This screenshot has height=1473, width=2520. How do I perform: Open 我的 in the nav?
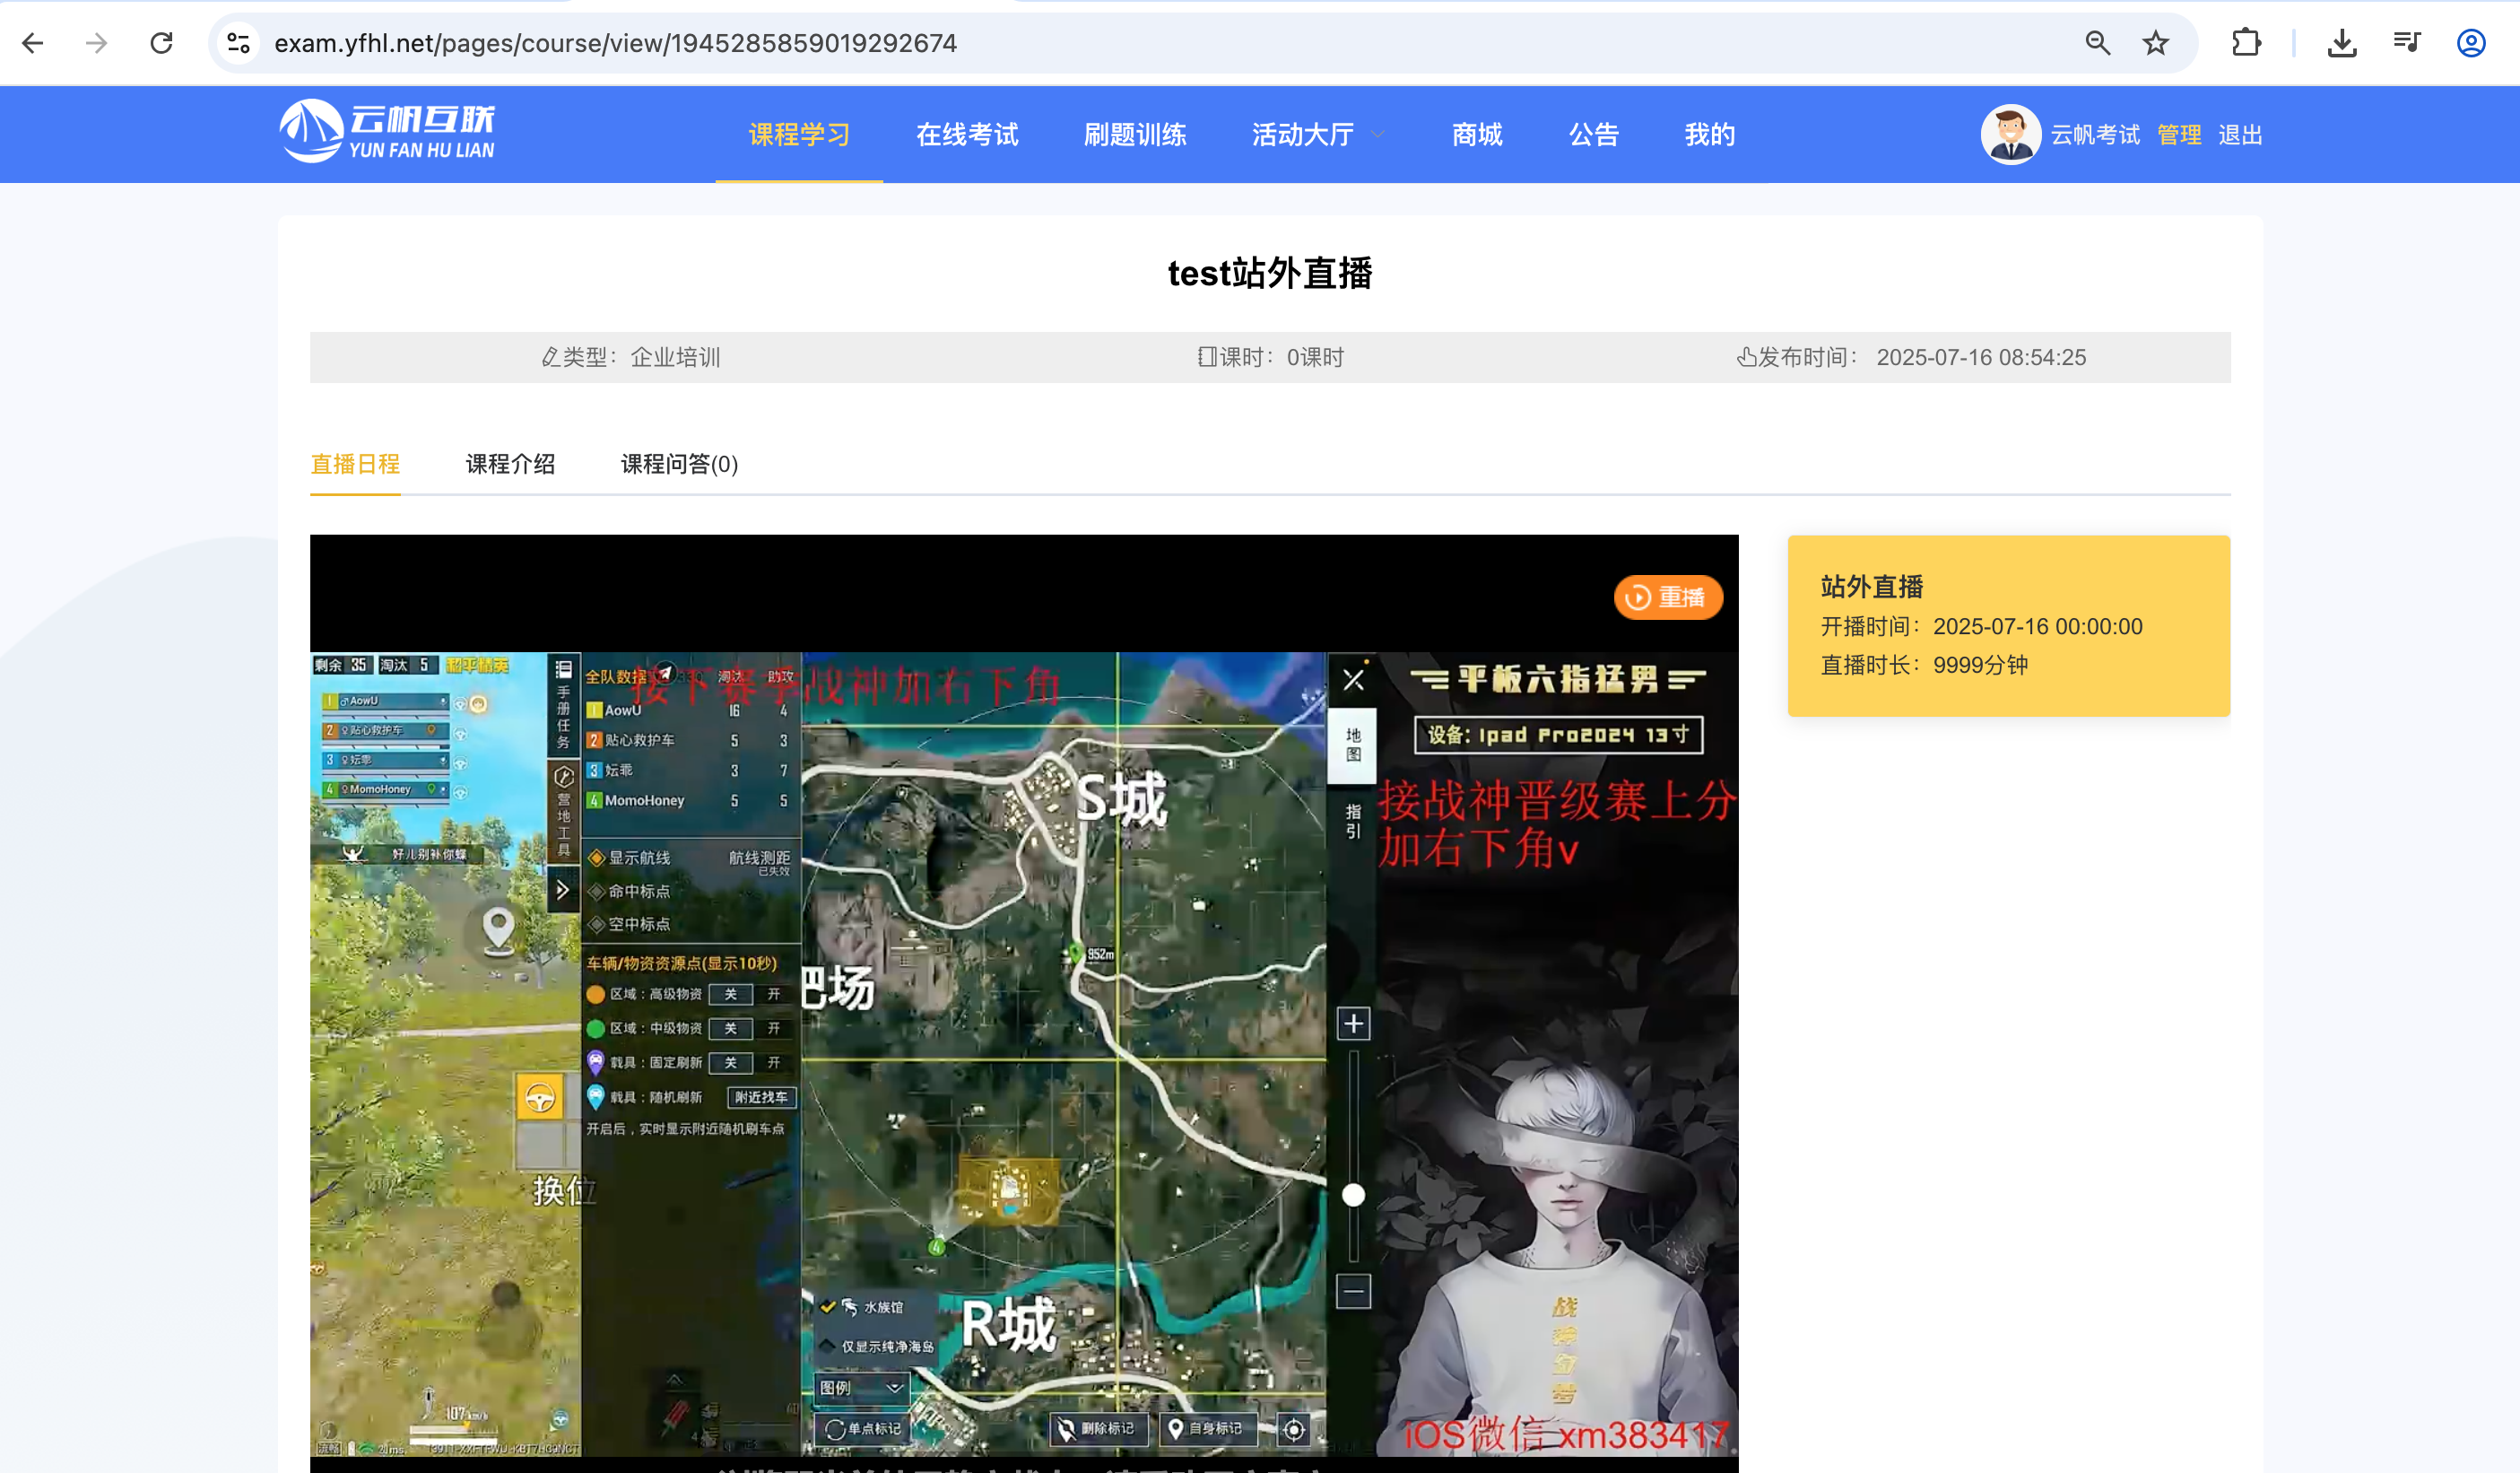coord(1710,135)
